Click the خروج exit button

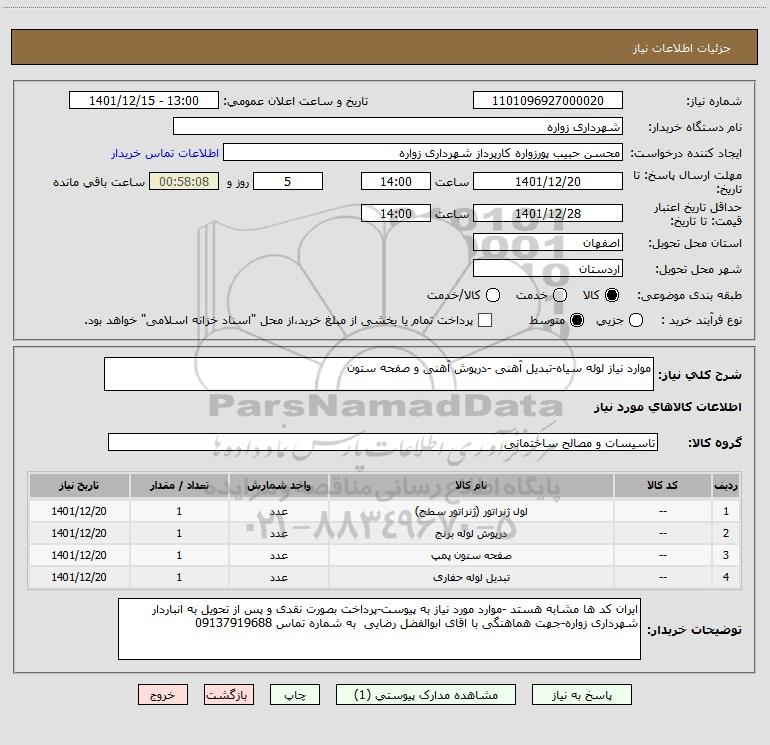(x=163, y=695)
